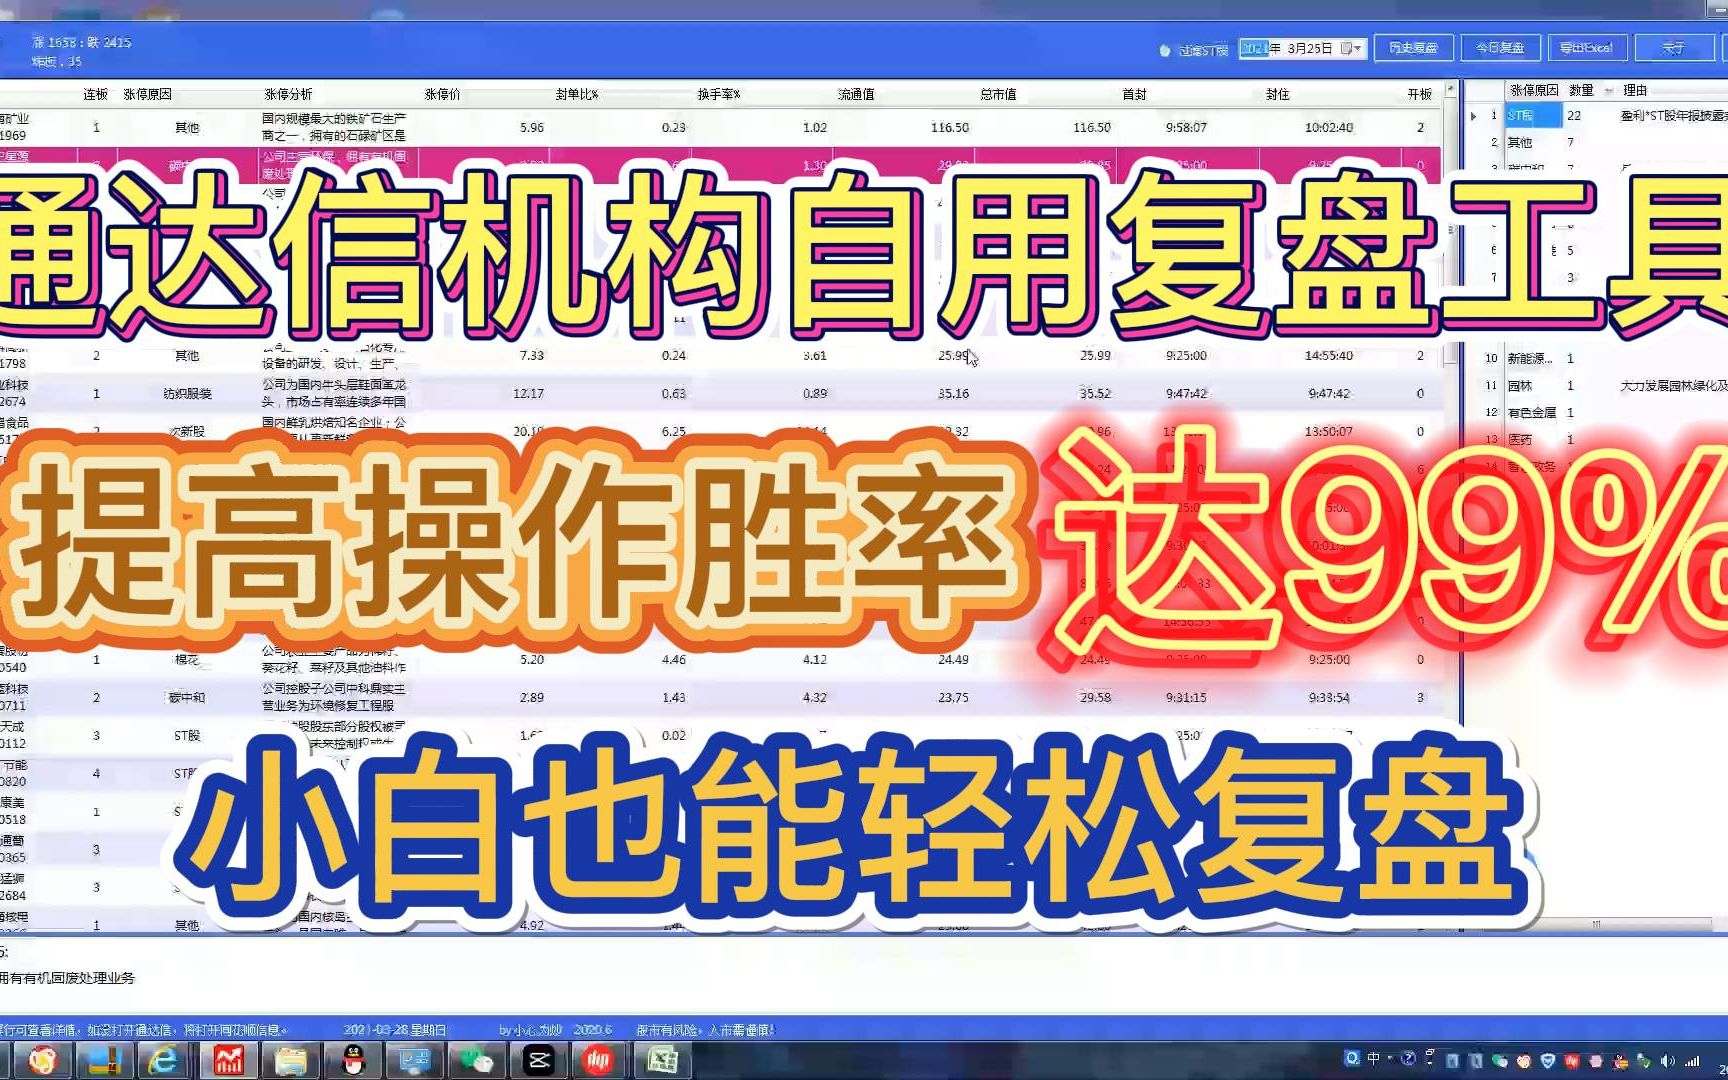Select row with first seal time 9:58:07
Image resolution: width=1728 pixels, height=1080 pixels.
[x=720, y=127]
